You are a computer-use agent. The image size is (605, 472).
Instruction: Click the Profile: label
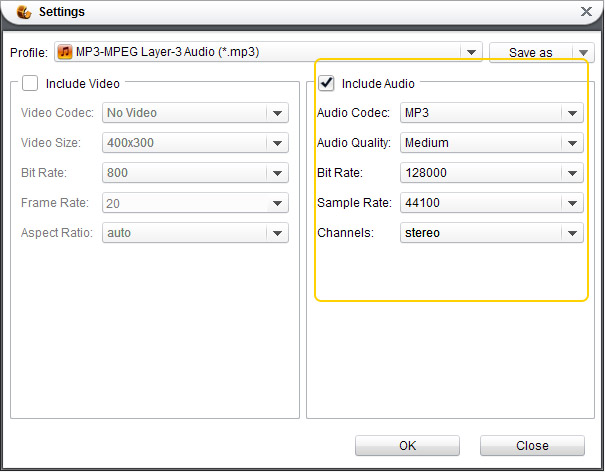point(29,52)
